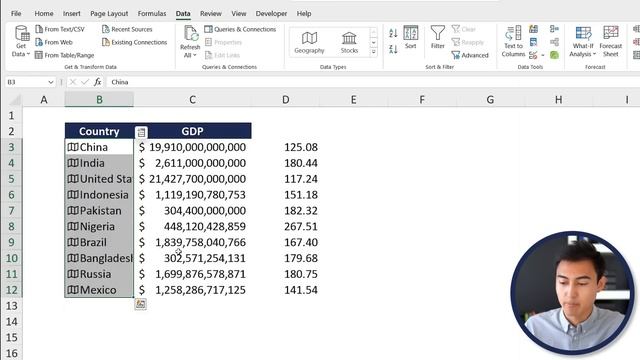Screen dimensions: 640x360
Task: Expand the Name Box dropdown
Action: [x=51, y=82]
